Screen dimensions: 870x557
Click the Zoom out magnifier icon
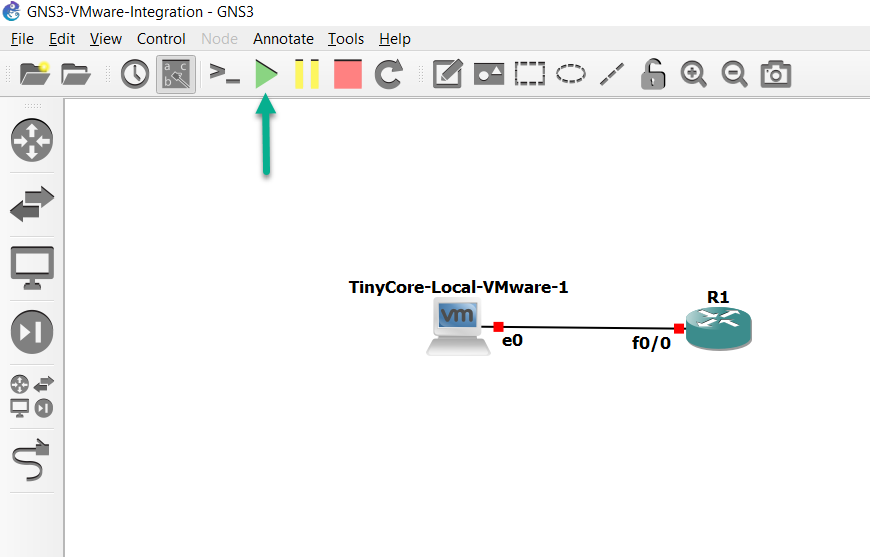click(x=735, y=74)
